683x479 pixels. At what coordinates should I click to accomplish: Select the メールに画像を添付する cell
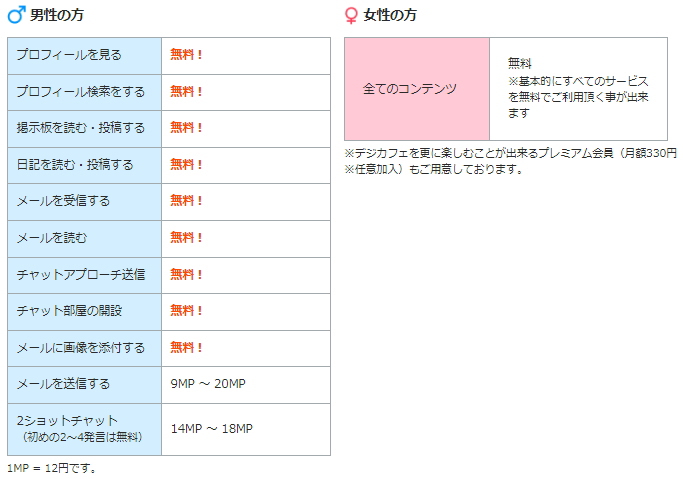85,348
